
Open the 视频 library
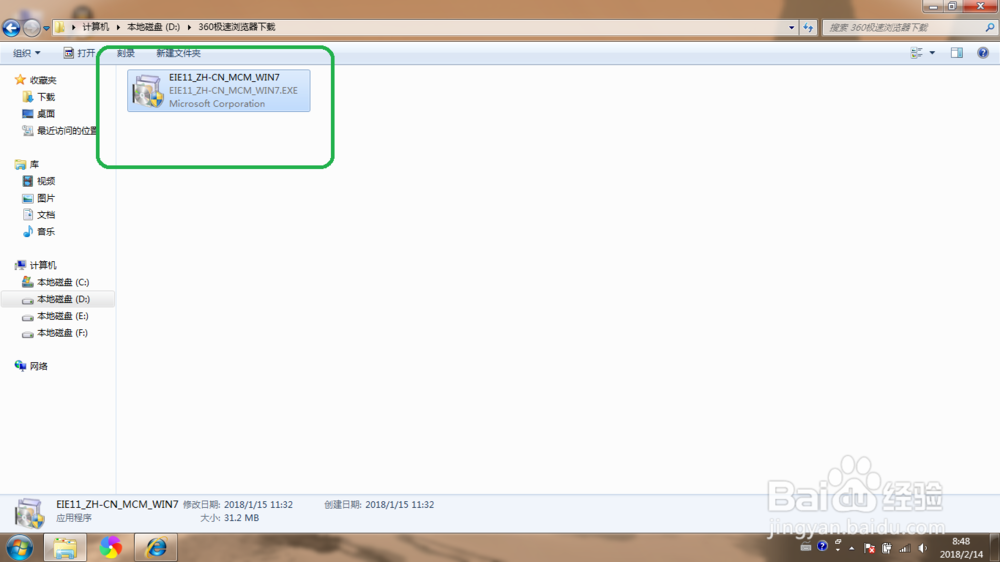[46, 181]
